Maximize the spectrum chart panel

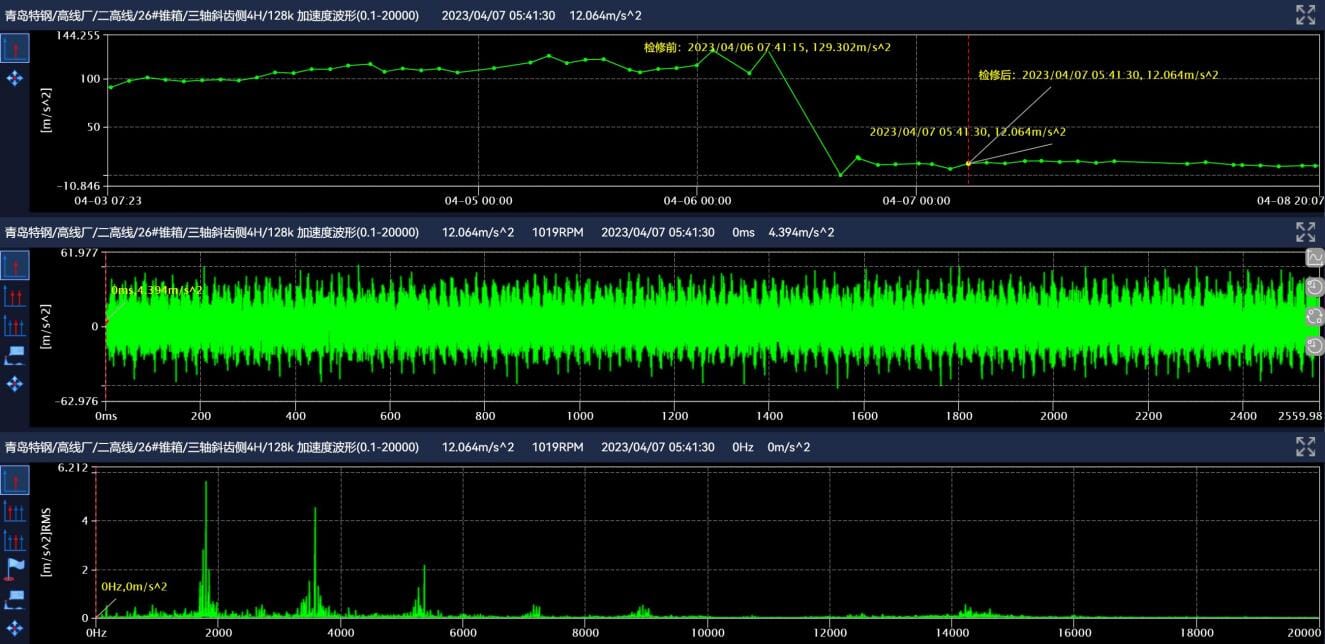[x=1305, y=447]
